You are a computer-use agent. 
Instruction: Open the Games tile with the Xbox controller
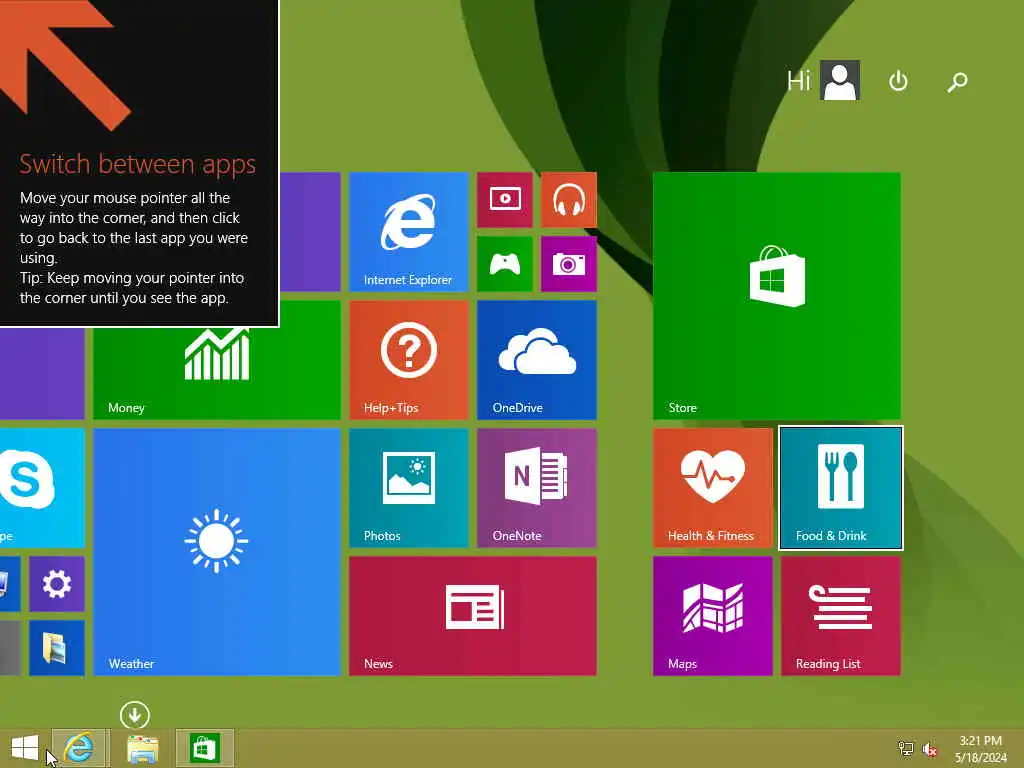click(x=505, y=264)
